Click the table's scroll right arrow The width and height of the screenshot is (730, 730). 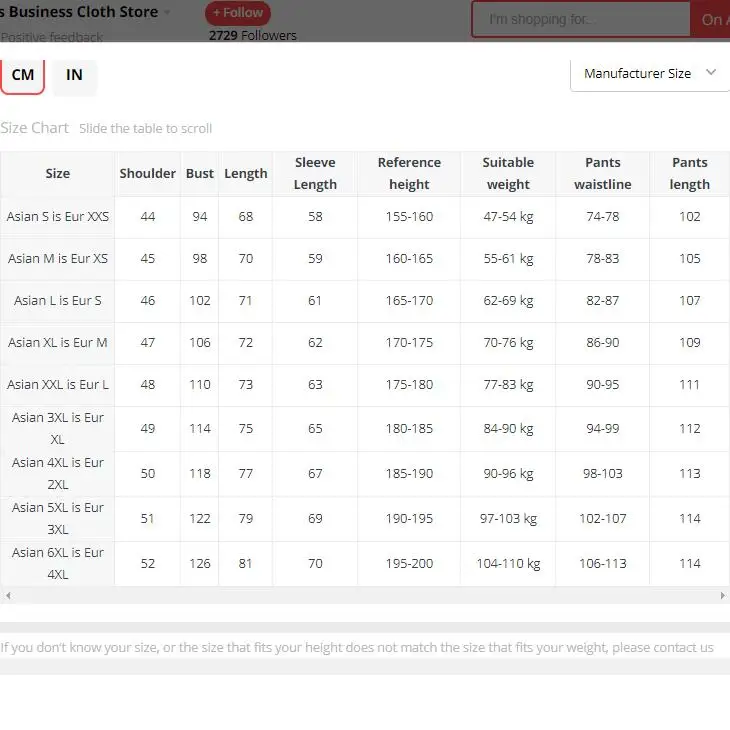(722, 595)
